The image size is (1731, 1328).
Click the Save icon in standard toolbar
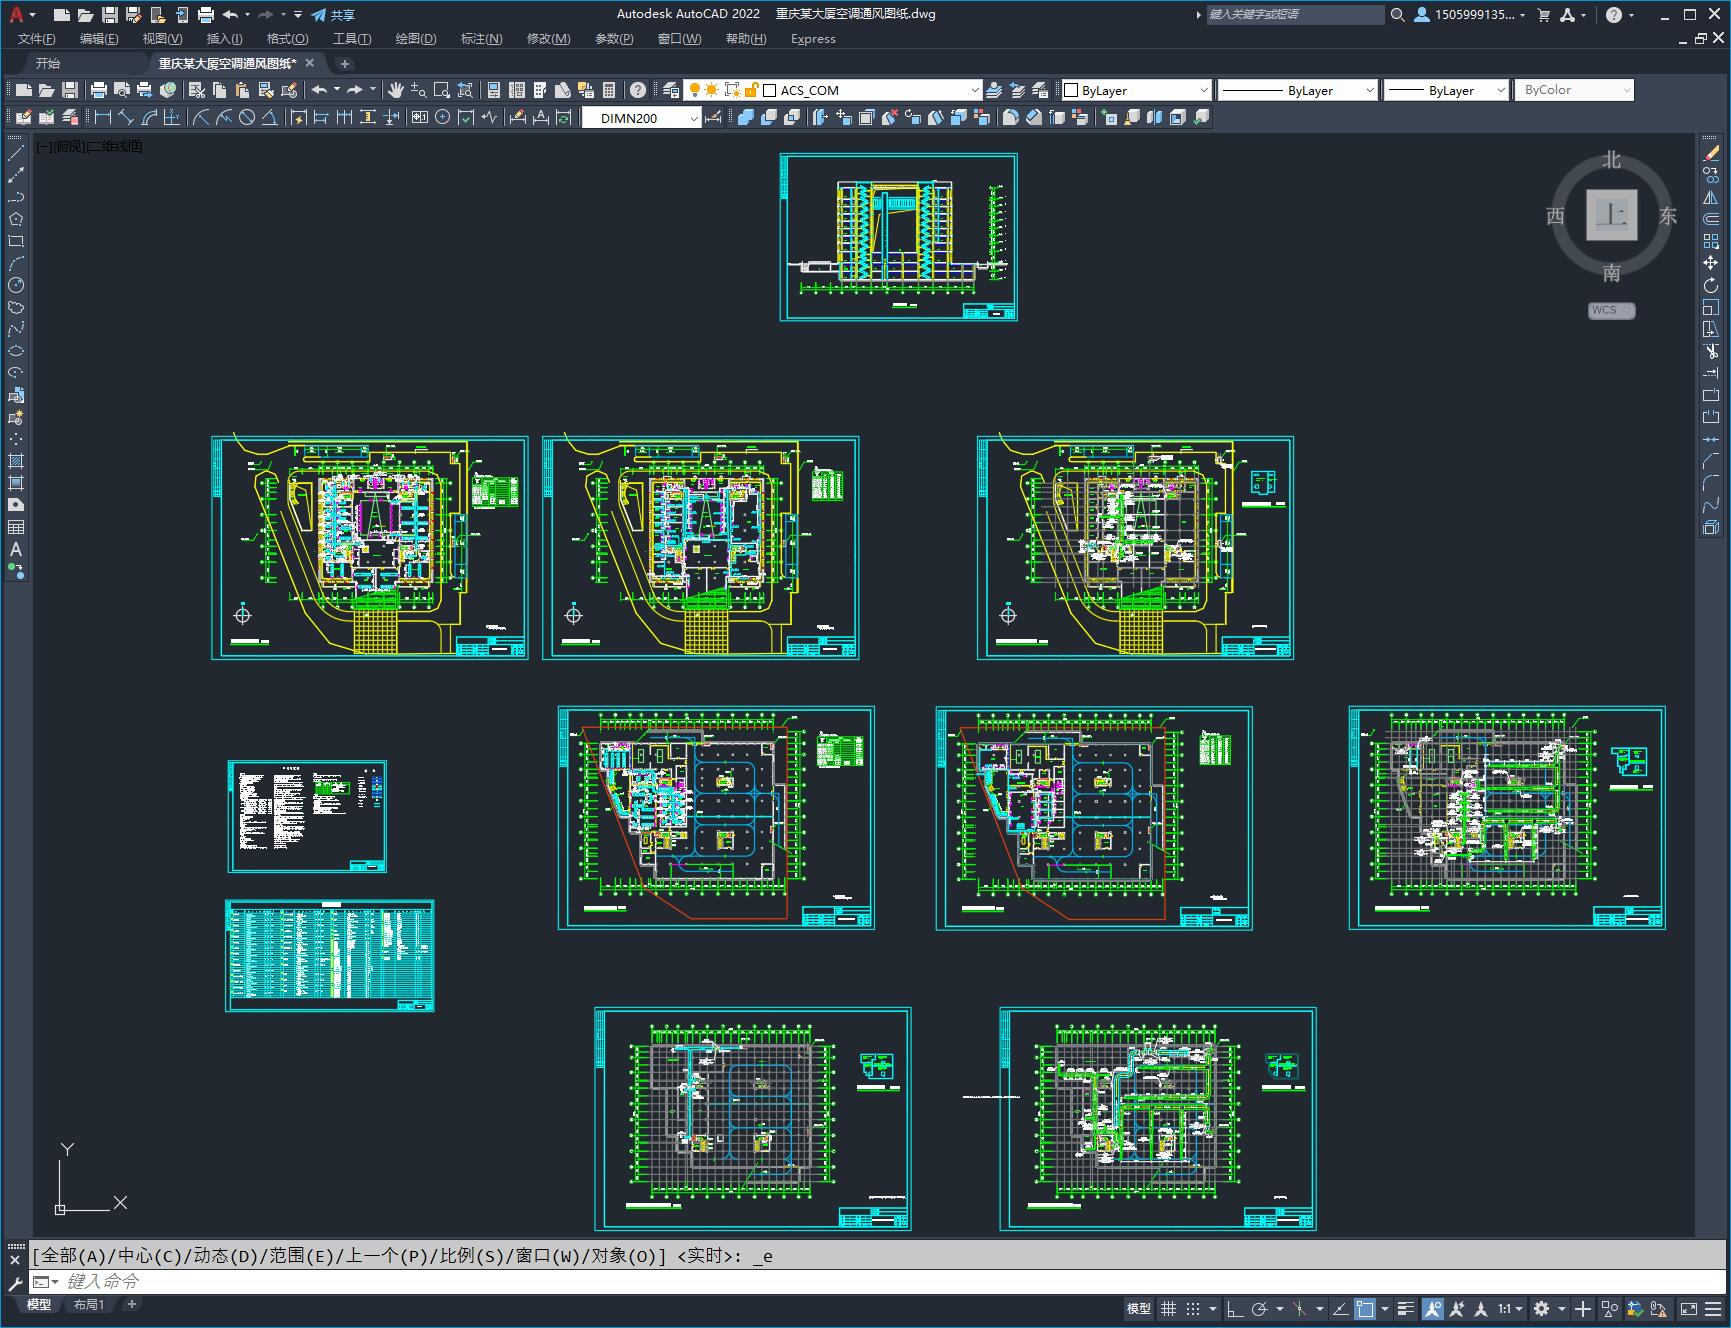pyautogui.click(x=70, y=90)
